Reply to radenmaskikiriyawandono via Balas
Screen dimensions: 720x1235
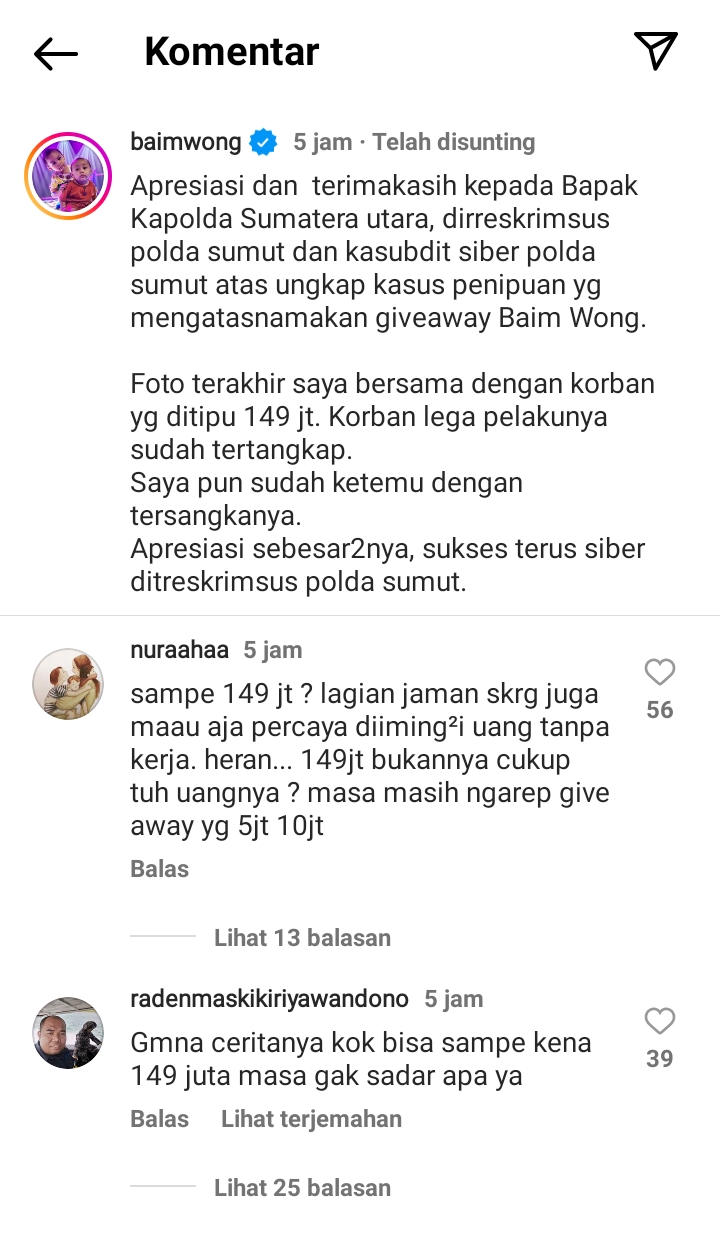tap(160, 1119)
